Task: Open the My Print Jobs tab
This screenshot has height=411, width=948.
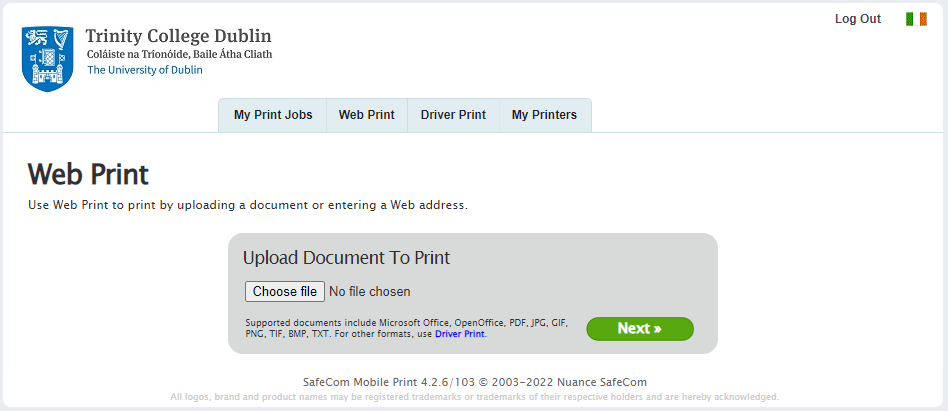Action: (x=273, y=115)
